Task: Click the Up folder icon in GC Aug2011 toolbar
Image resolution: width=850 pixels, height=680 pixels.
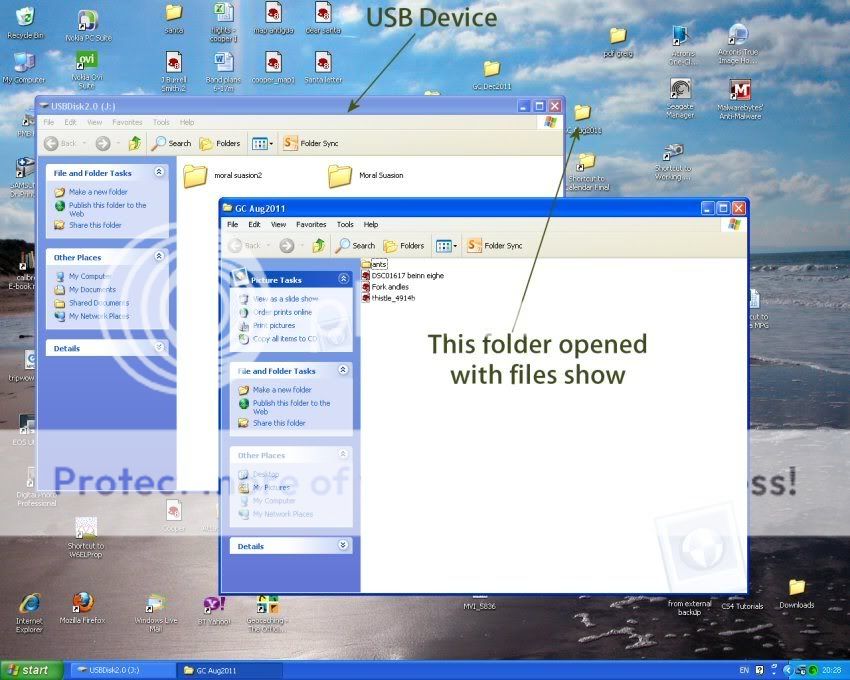Action: click(319, 245)
